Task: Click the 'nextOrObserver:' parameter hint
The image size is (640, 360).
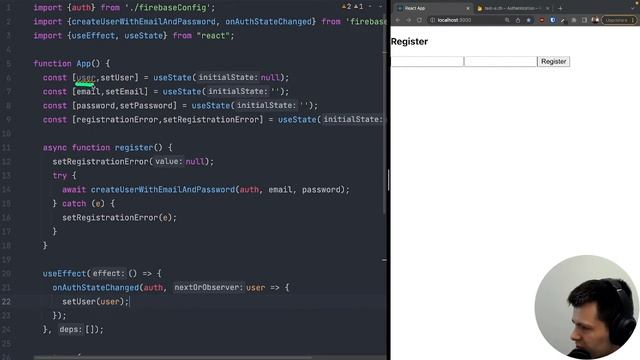Action: tap(208, 288)
